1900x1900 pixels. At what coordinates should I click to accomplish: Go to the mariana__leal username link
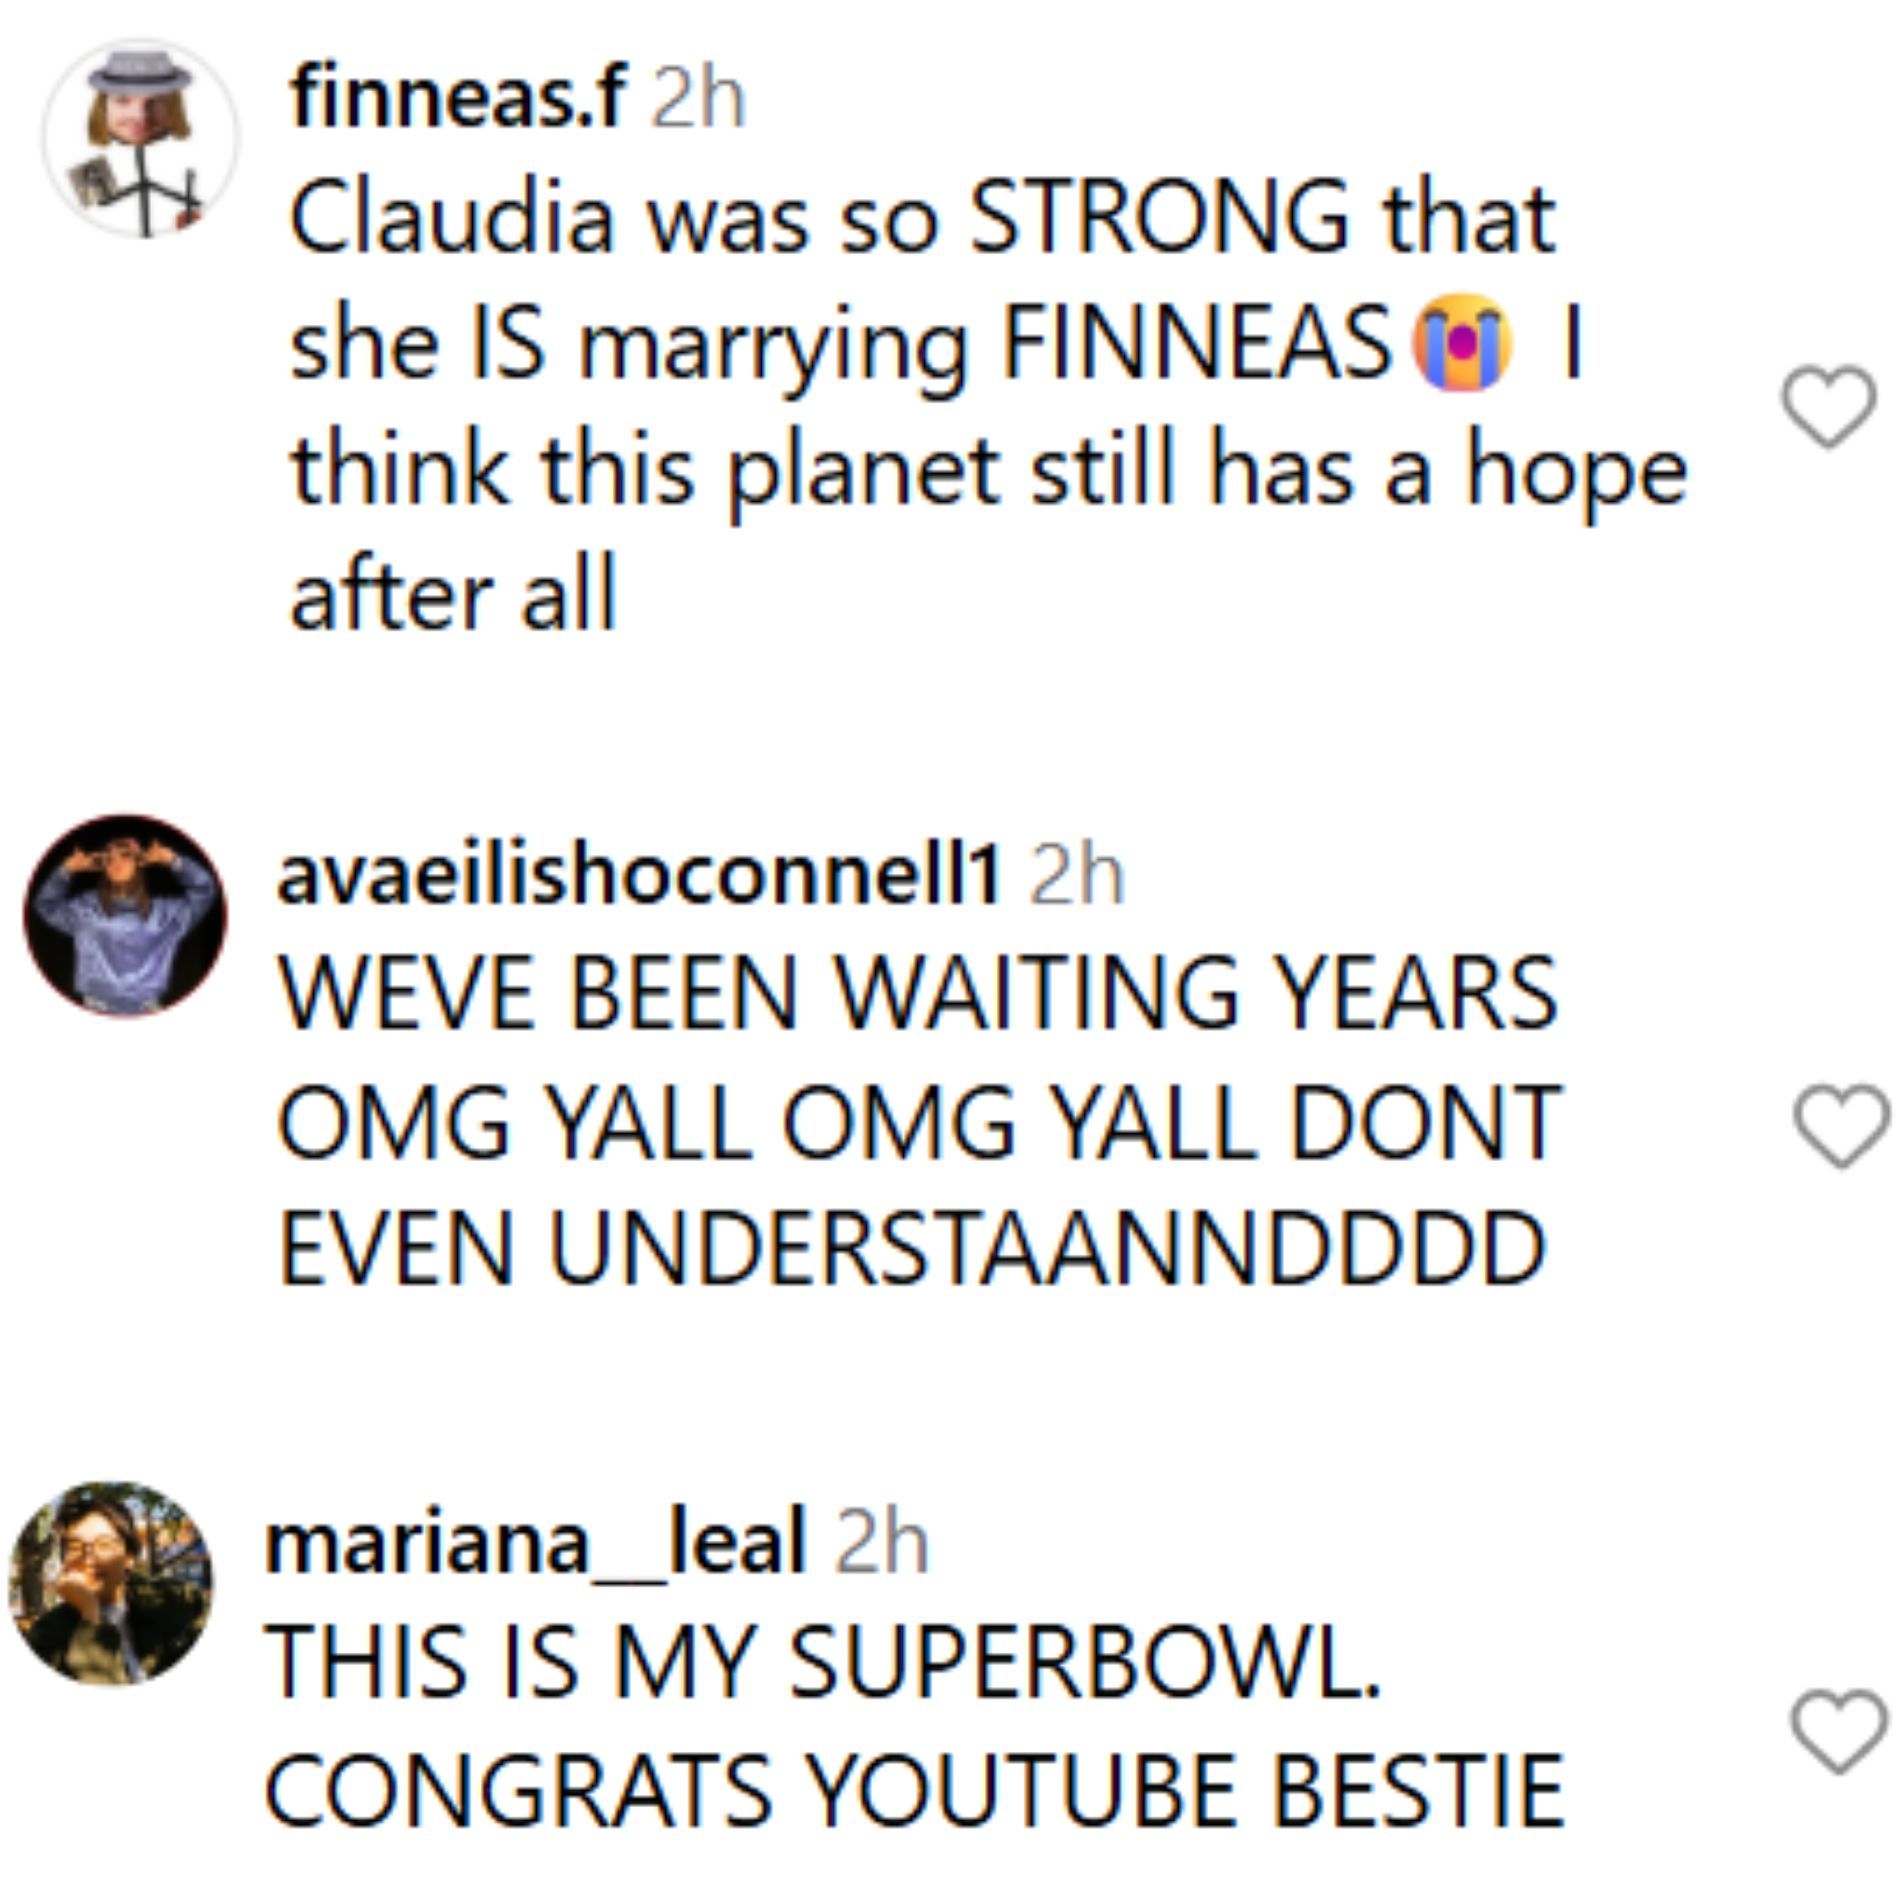(535, 1542)
